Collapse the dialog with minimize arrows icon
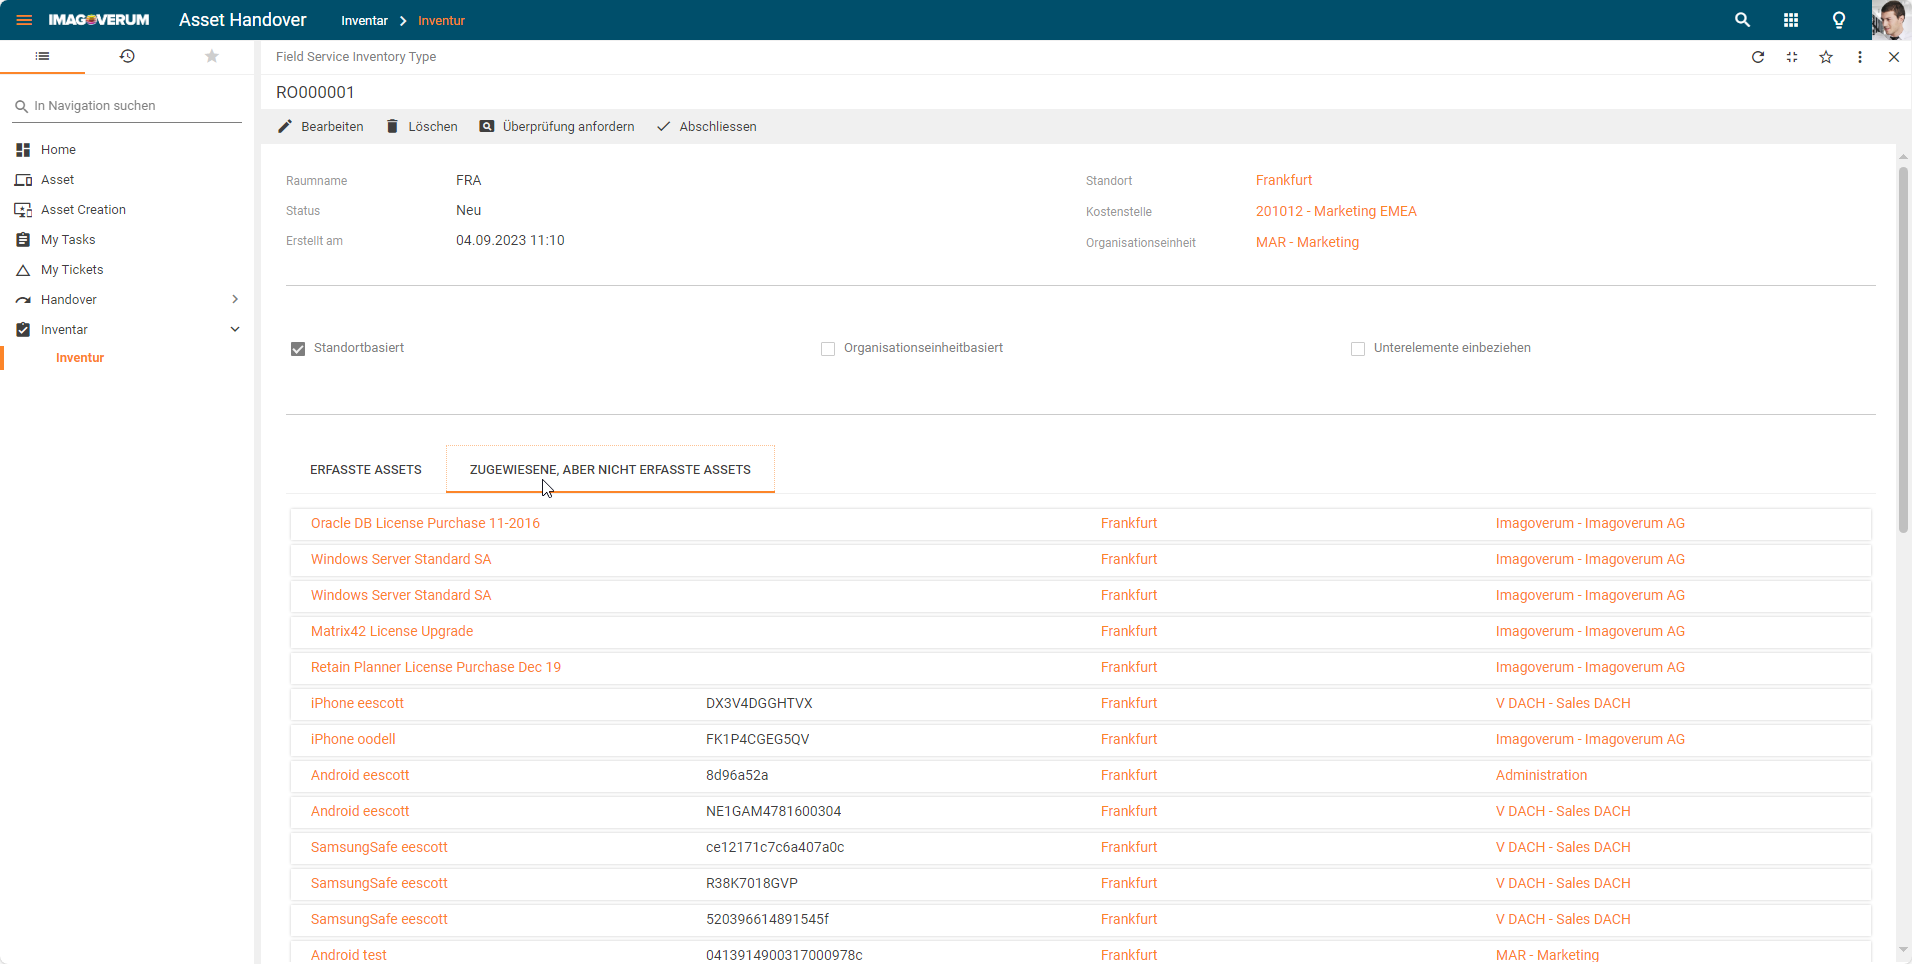This screenshot has height=964, width=1912. (1792, 57)
